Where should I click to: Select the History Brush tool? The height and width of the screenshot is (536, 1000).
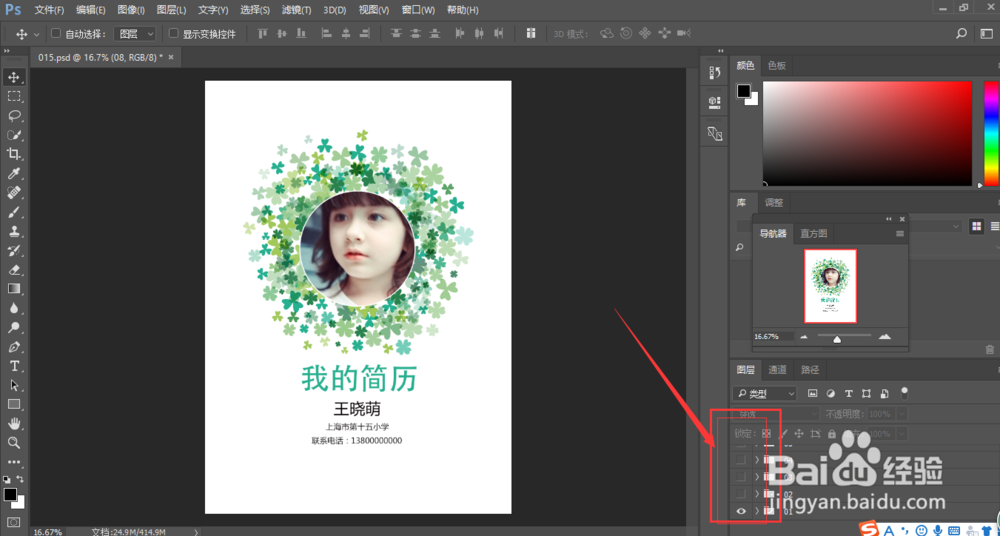13,250
